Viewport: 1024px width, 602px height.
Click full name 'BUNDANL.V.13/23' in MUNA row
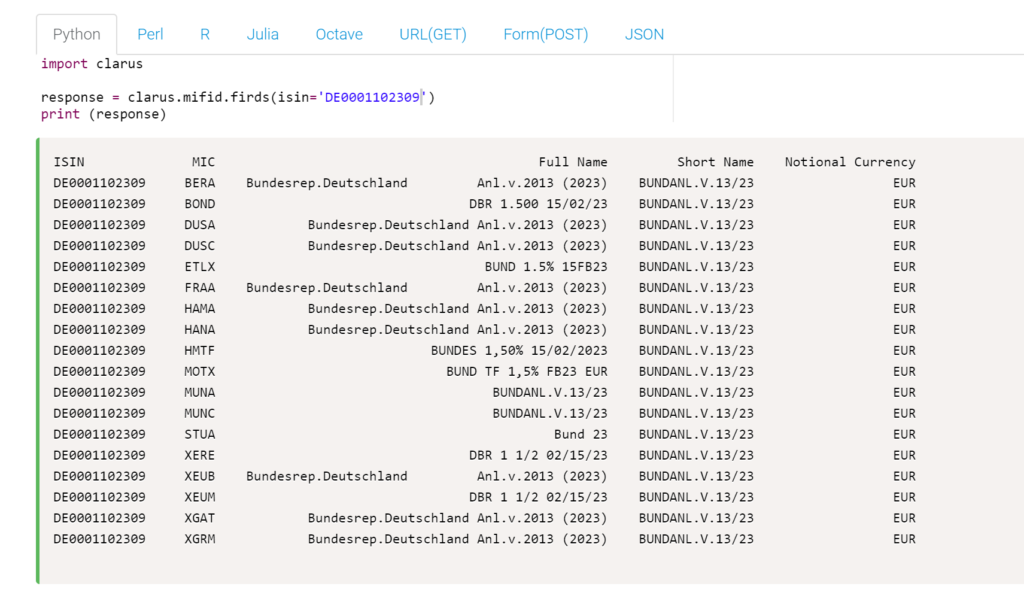(550, 392)
